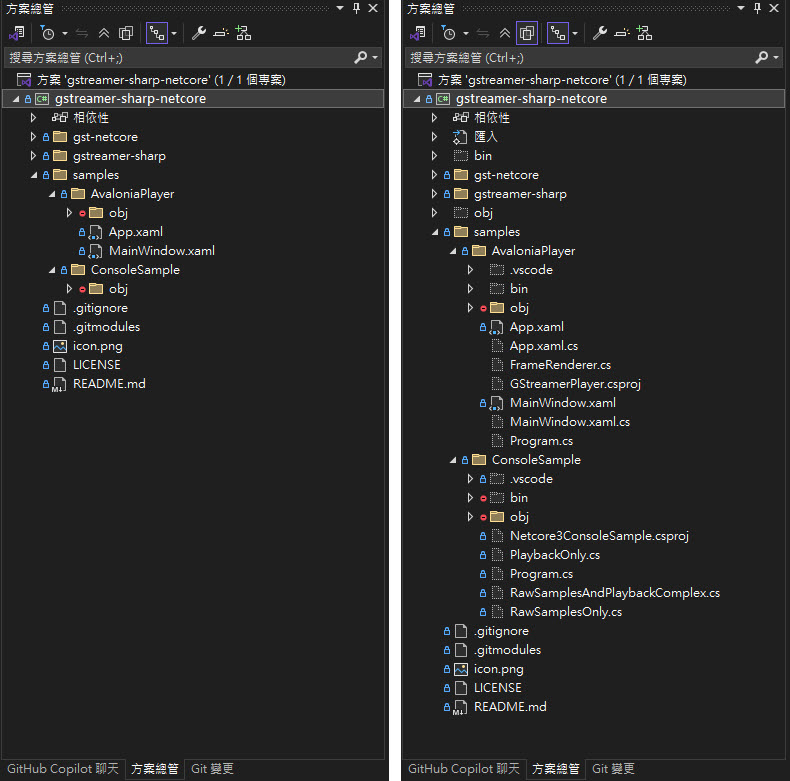The image size is (790, 781).
Task: Click Preview Selected Items icon in right panel
Action: (621, 33)
